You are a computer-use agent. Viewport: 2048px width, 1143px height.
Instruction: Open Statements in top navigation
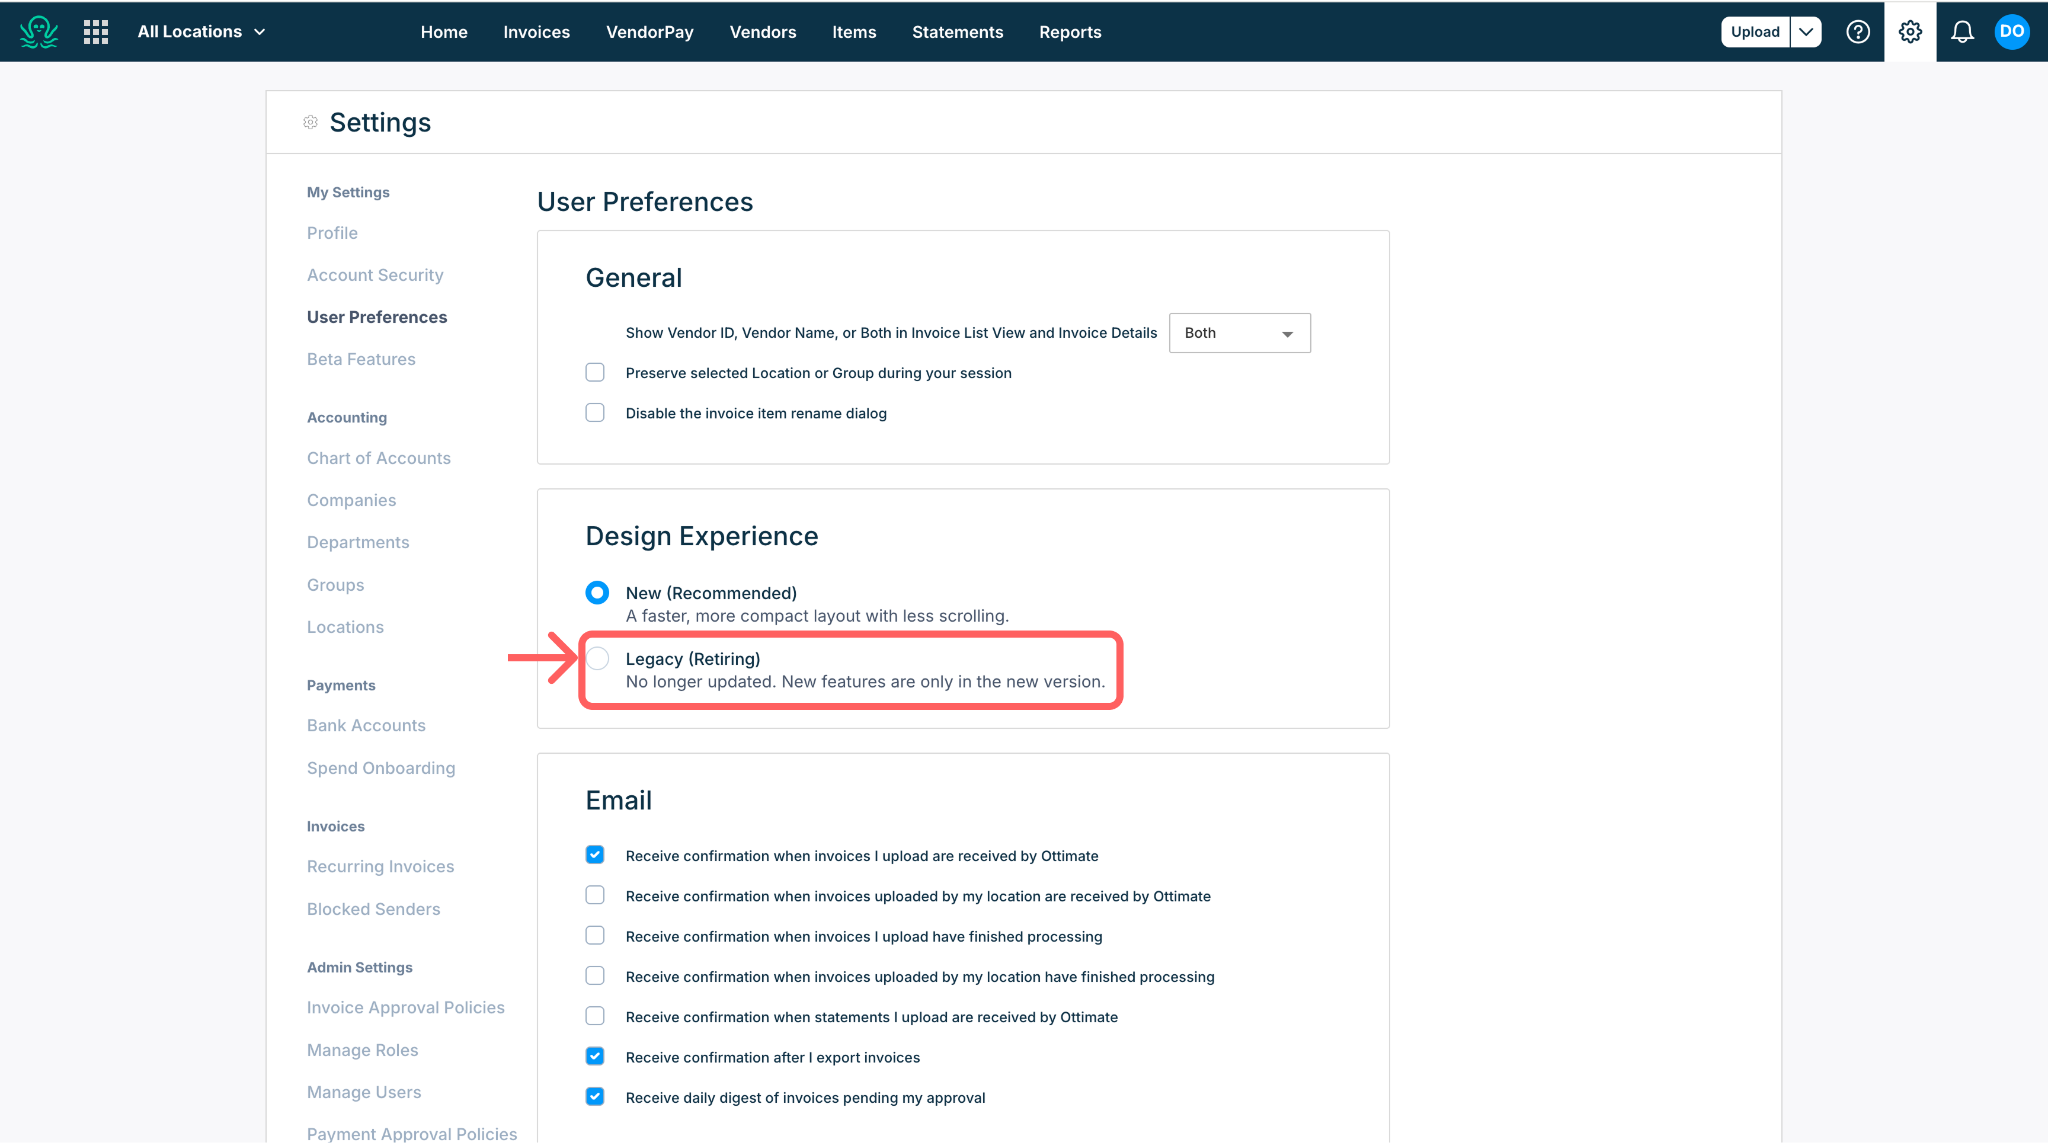click(x=957, y=32)
